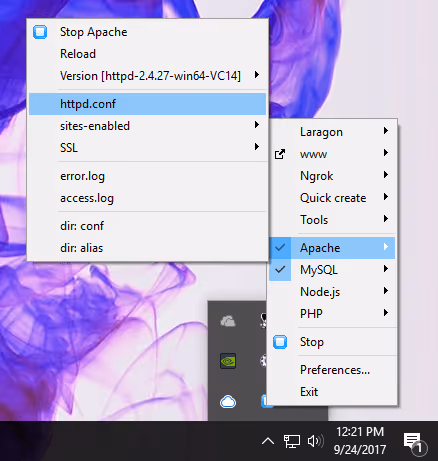Click the external link icon beside www

coord(280,154)
